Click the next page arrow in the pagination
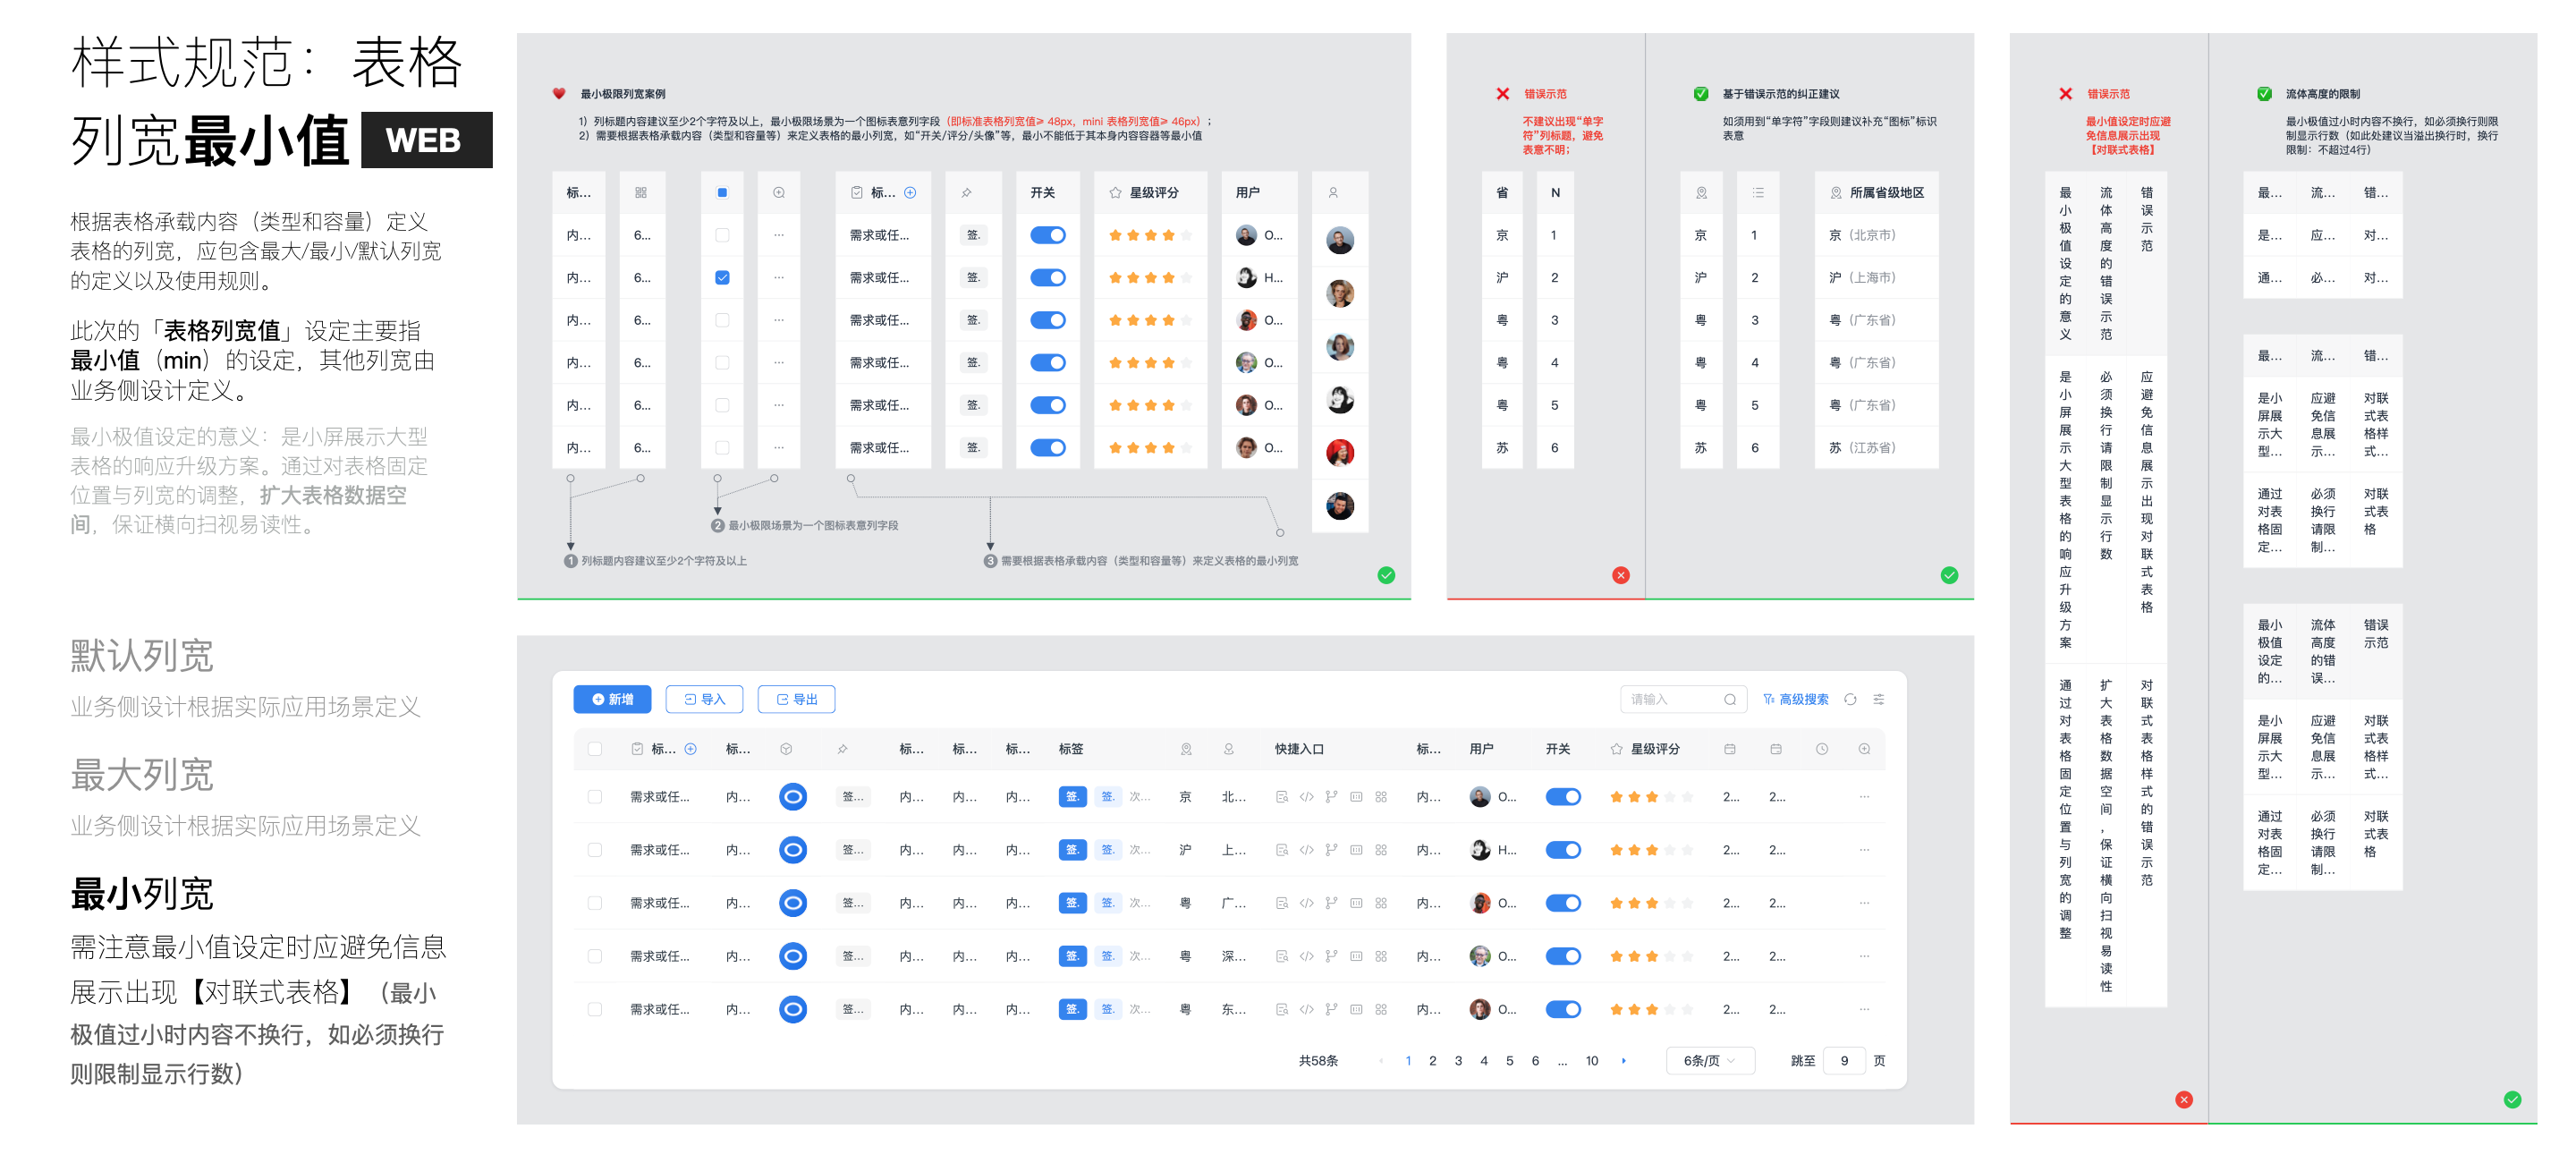The height and width of the screenshot is (1163, 2576). (1623, 1060)
